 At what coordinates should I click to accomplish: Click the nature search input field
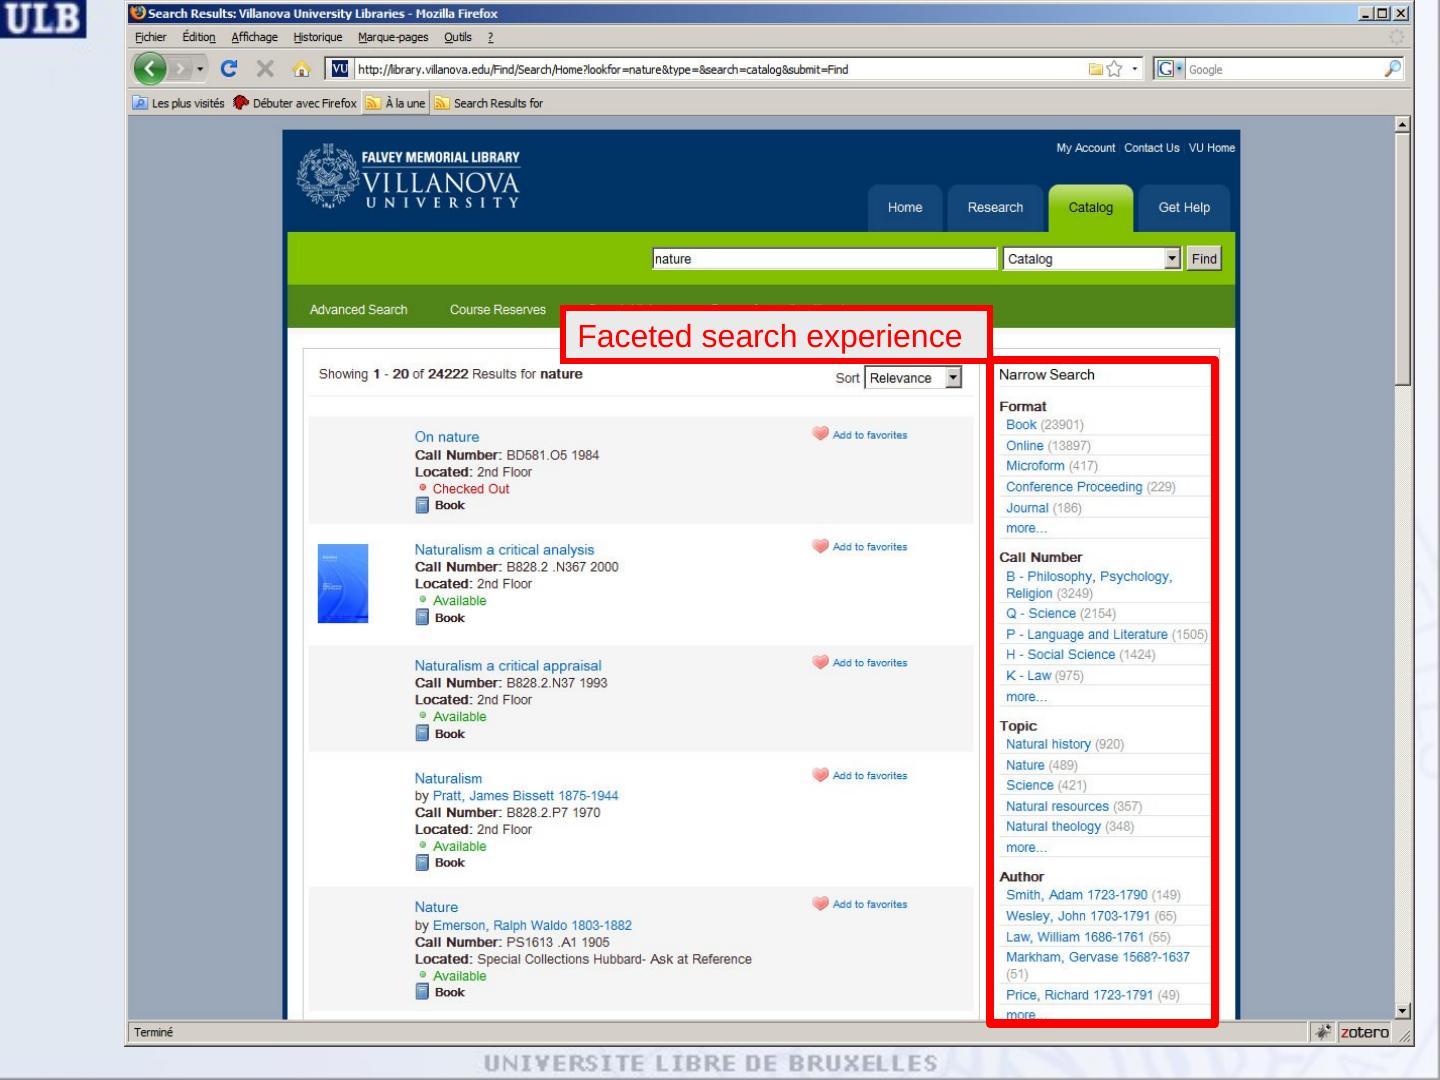pos(824,259)
